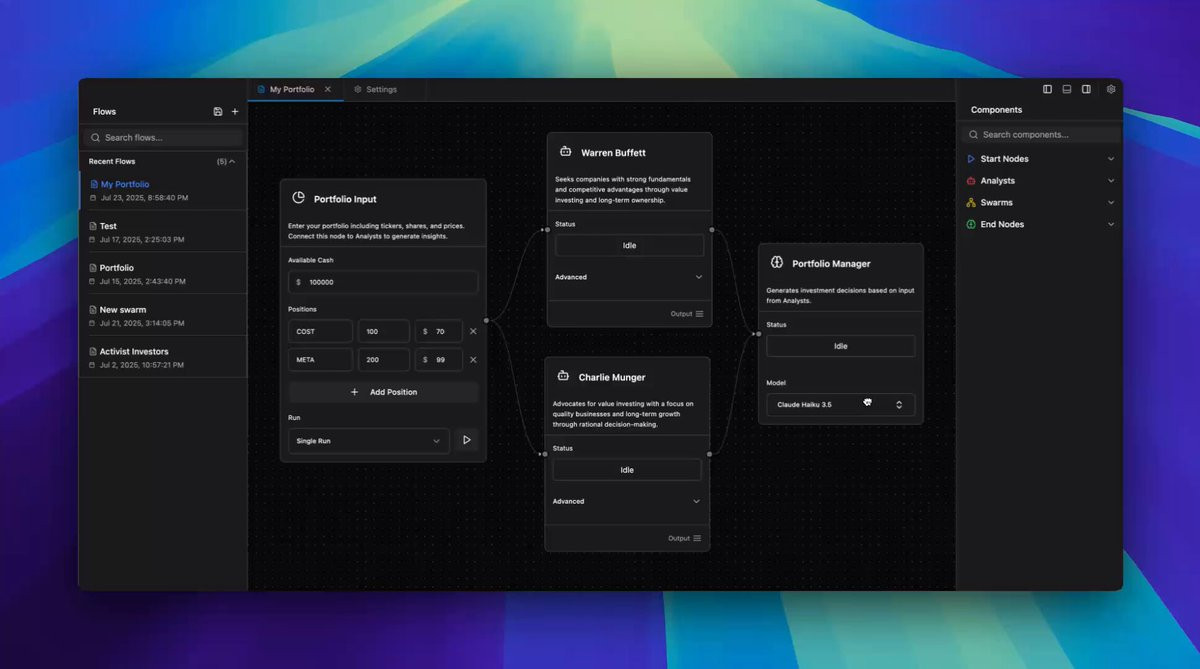Switch to the Settings tab
Screen dimensions: 1200x669
(x=381, y=89)
